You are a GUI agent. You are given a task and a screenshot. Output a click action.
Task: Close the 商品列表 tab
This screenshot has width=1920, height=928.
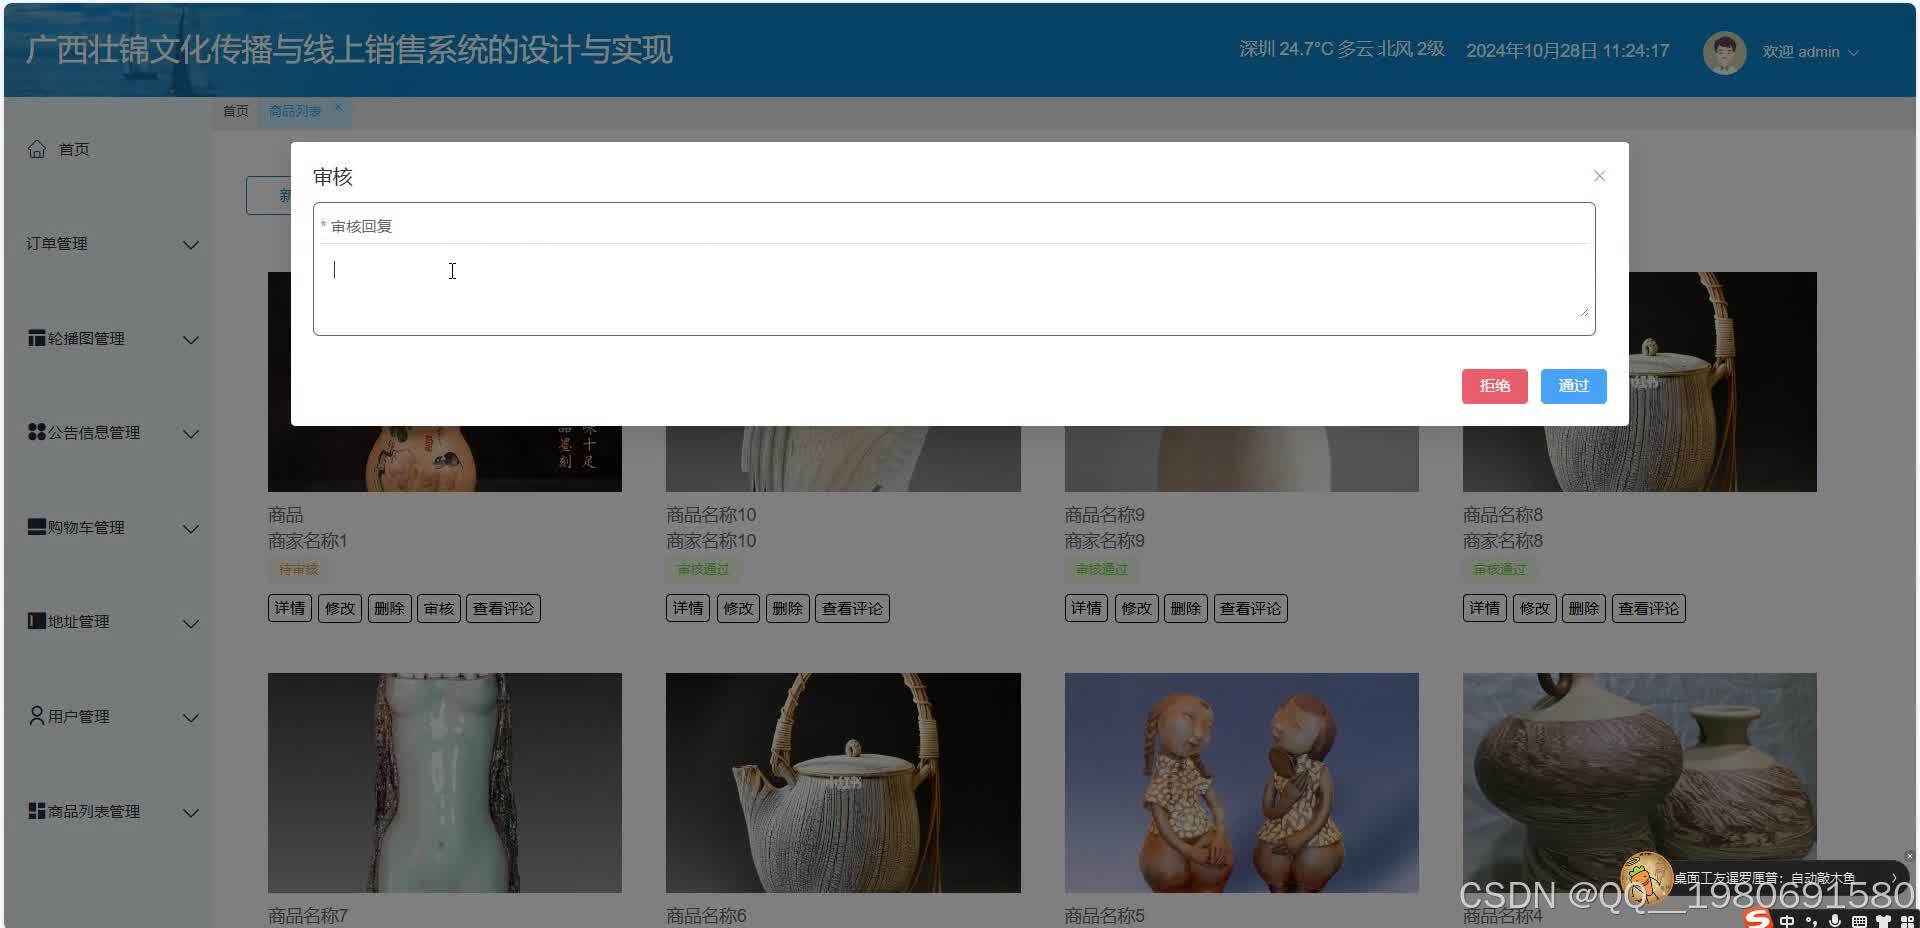338,106
